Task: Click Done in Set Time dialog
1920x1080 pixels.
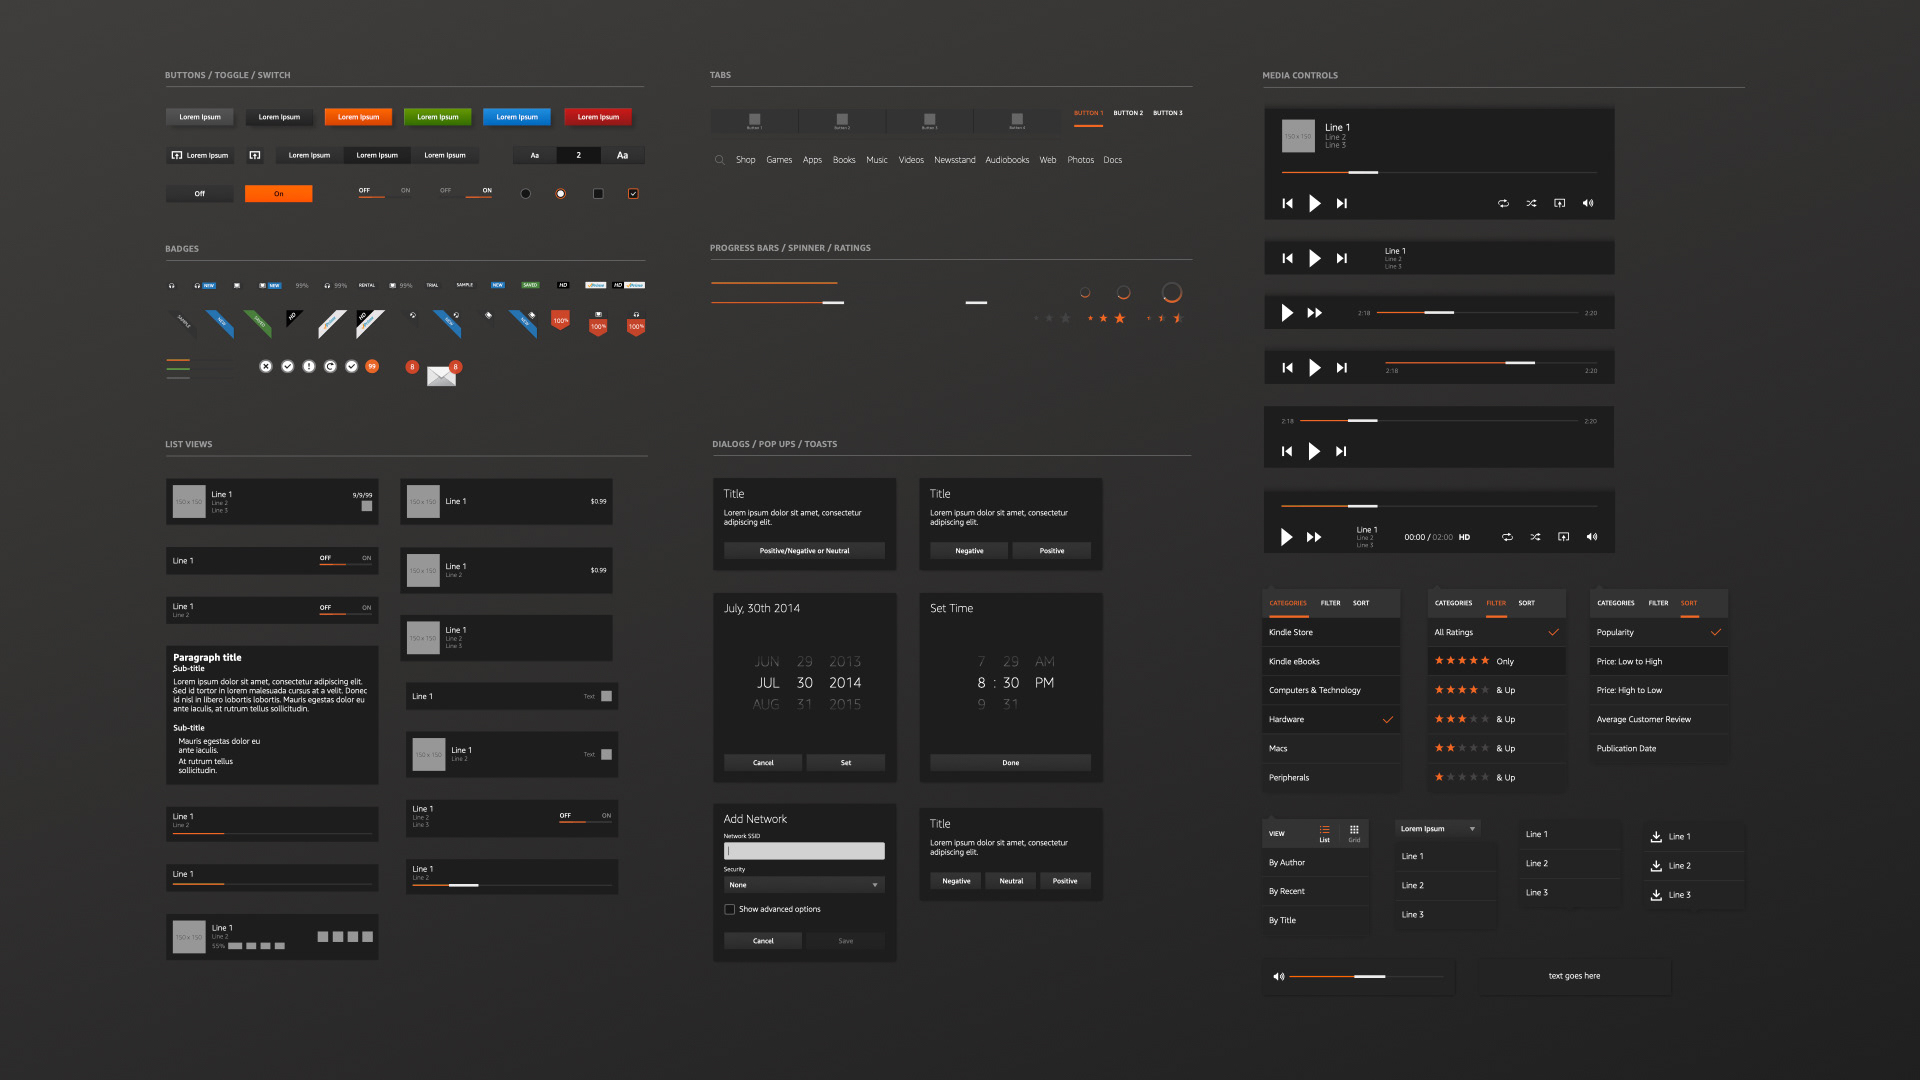Action: [1010, 763]
